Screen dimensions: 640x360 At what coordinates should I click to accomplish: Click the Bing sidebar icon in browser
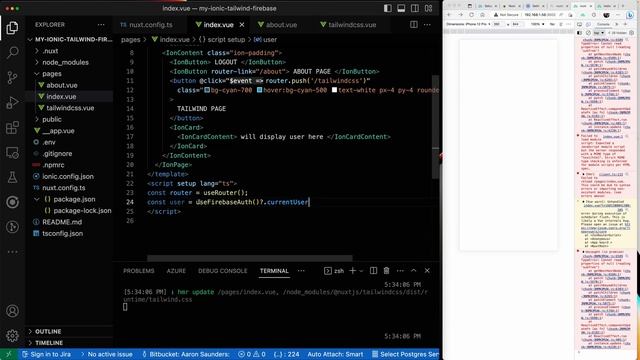pos(629,15)
